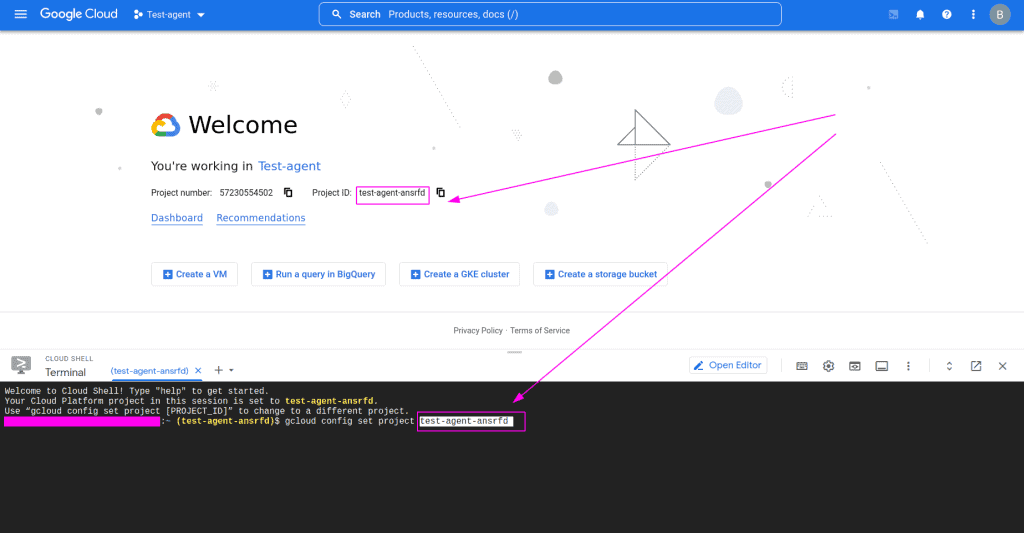Maximize or restore Cloud Shell panel height
The image size is (1024, 533).
pyautogui.click(x=950, y=366)
